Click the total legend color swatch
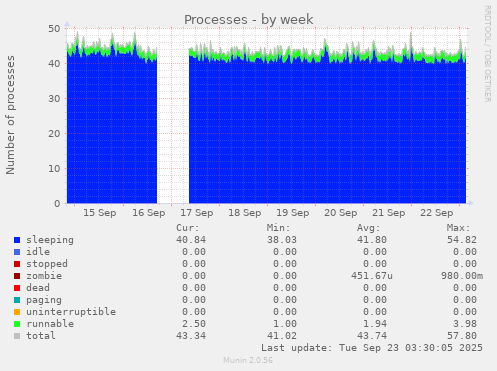497x371 pixels. pos(17,336)
